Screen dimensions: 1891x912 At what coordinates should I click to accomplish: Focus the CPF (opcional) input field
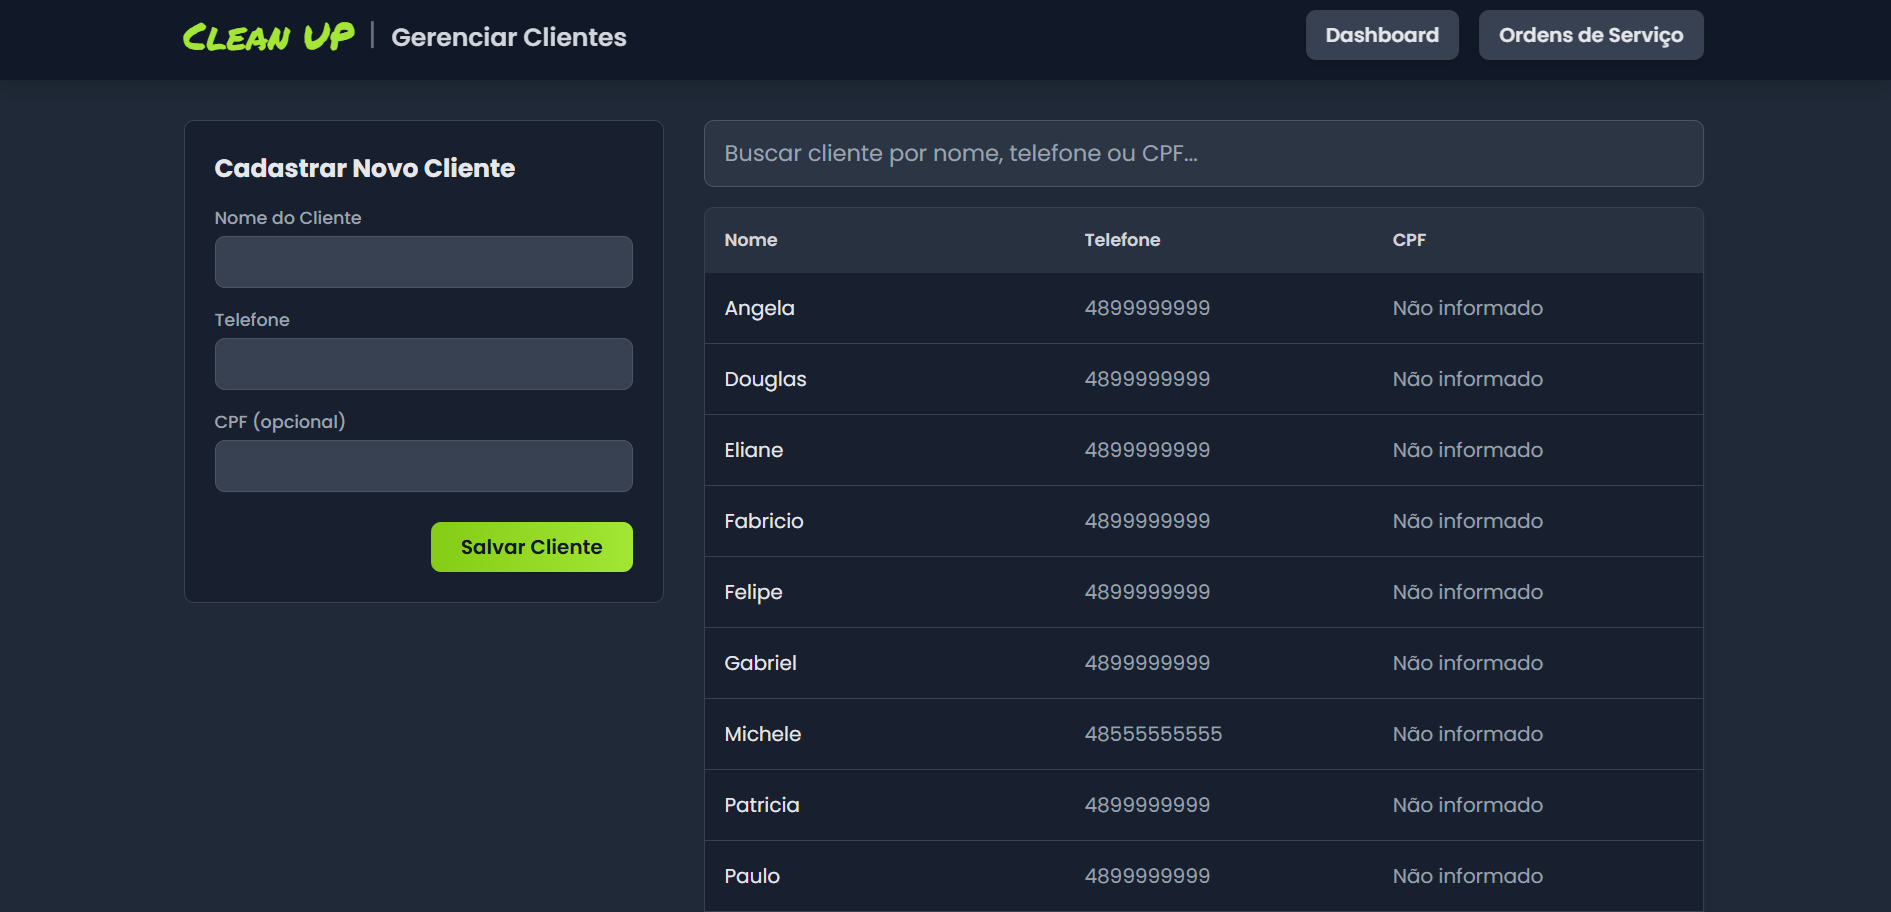pos(424,466)
